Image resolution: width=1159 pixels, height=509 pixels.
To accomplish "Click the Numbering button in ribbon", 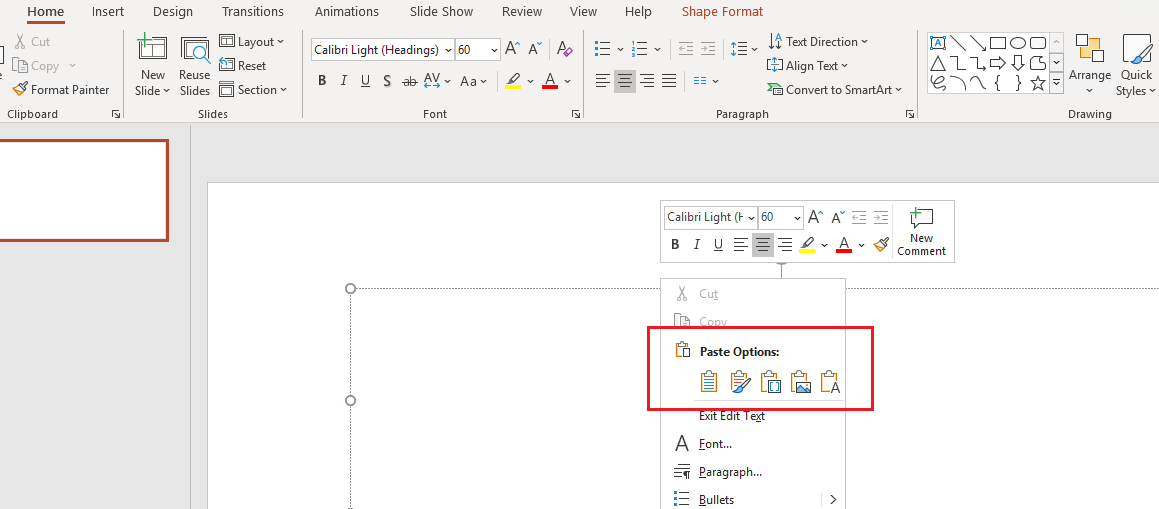I will pyautogui.click(x=641, y=49).
